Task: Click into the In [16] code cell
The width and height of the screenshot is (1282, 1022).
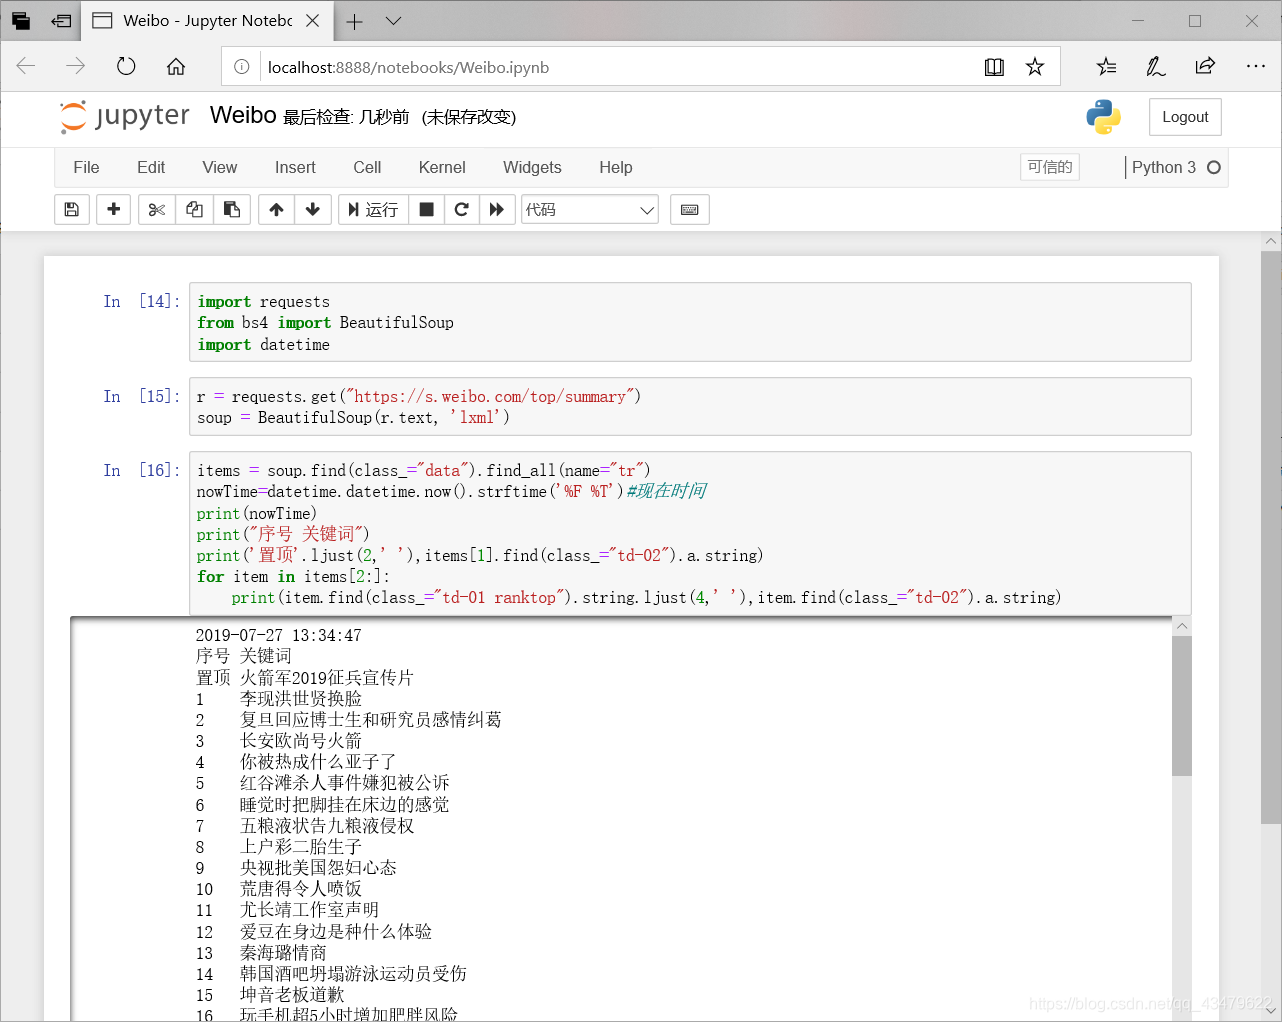Action: click(x=690, y=533)
